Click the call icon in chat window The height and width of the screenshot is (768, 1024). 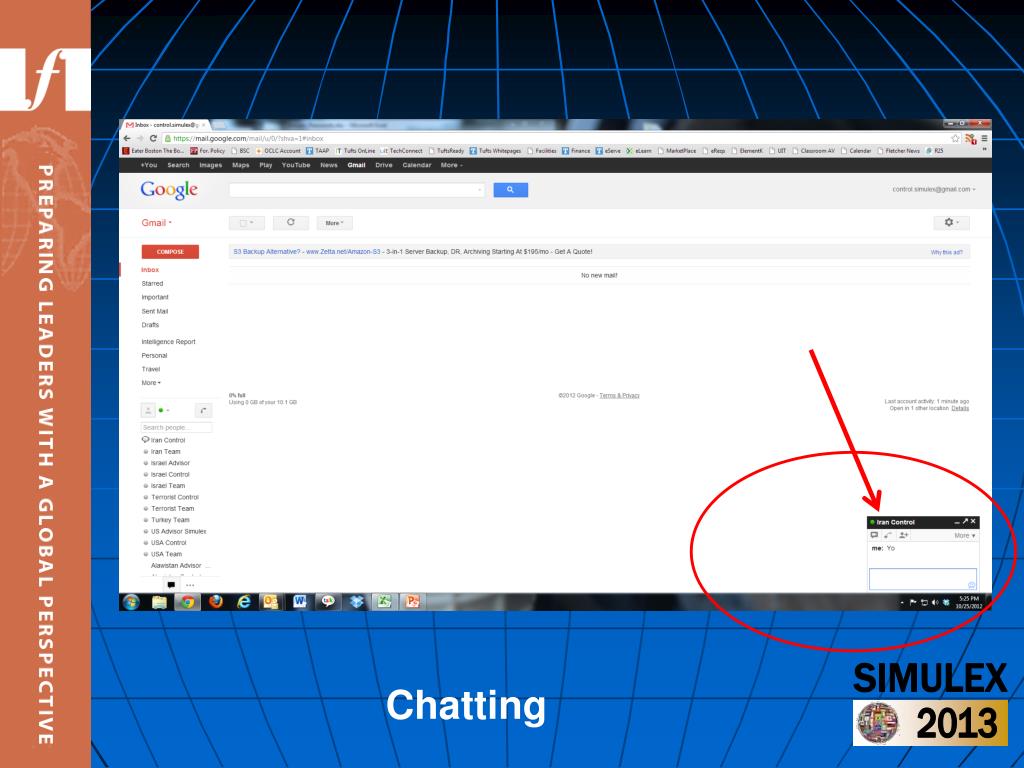pyautogui.click(x=888, y=536)
